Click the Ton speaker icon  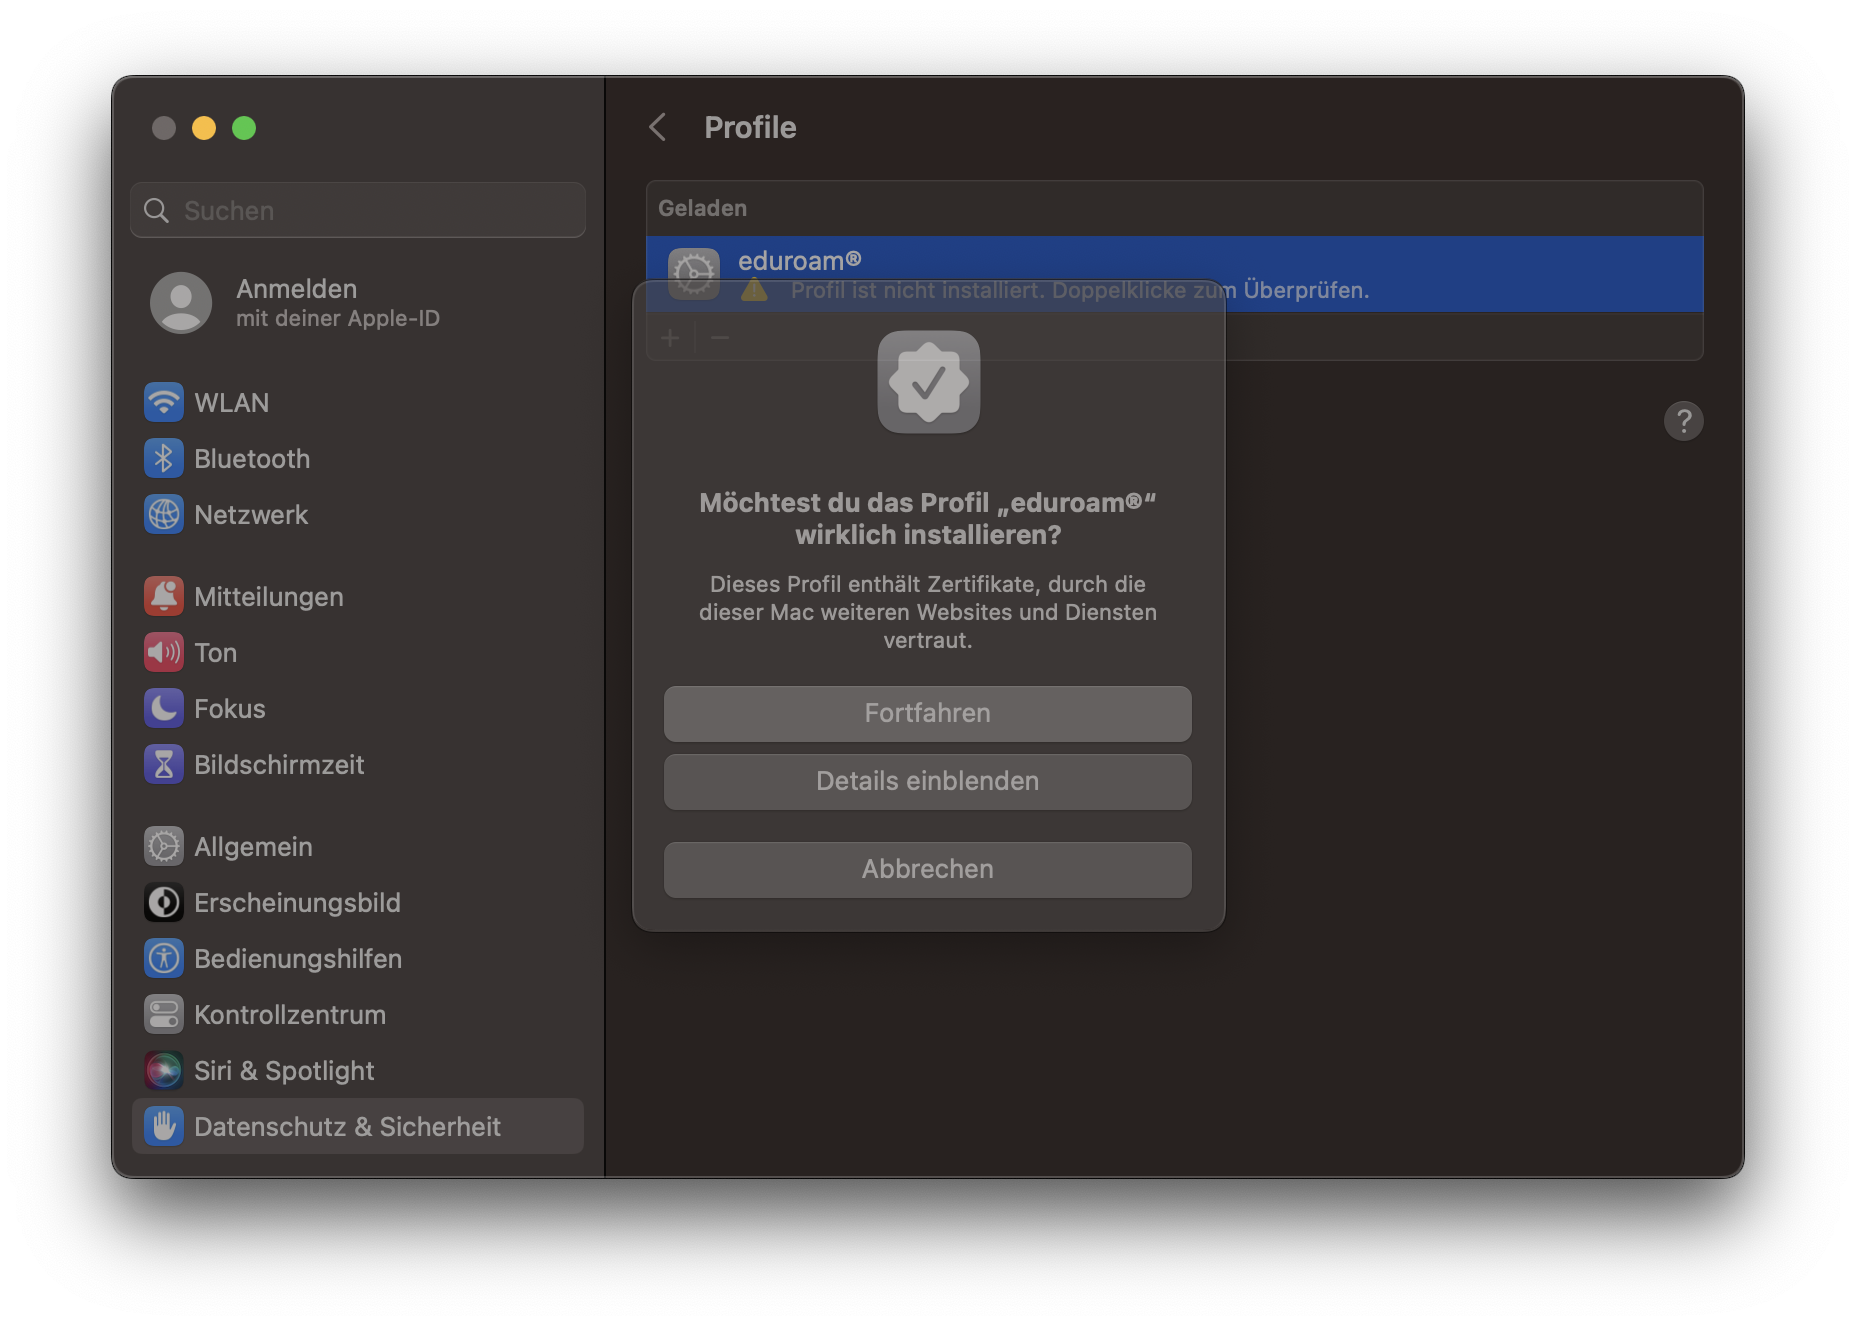click(164, 653)
